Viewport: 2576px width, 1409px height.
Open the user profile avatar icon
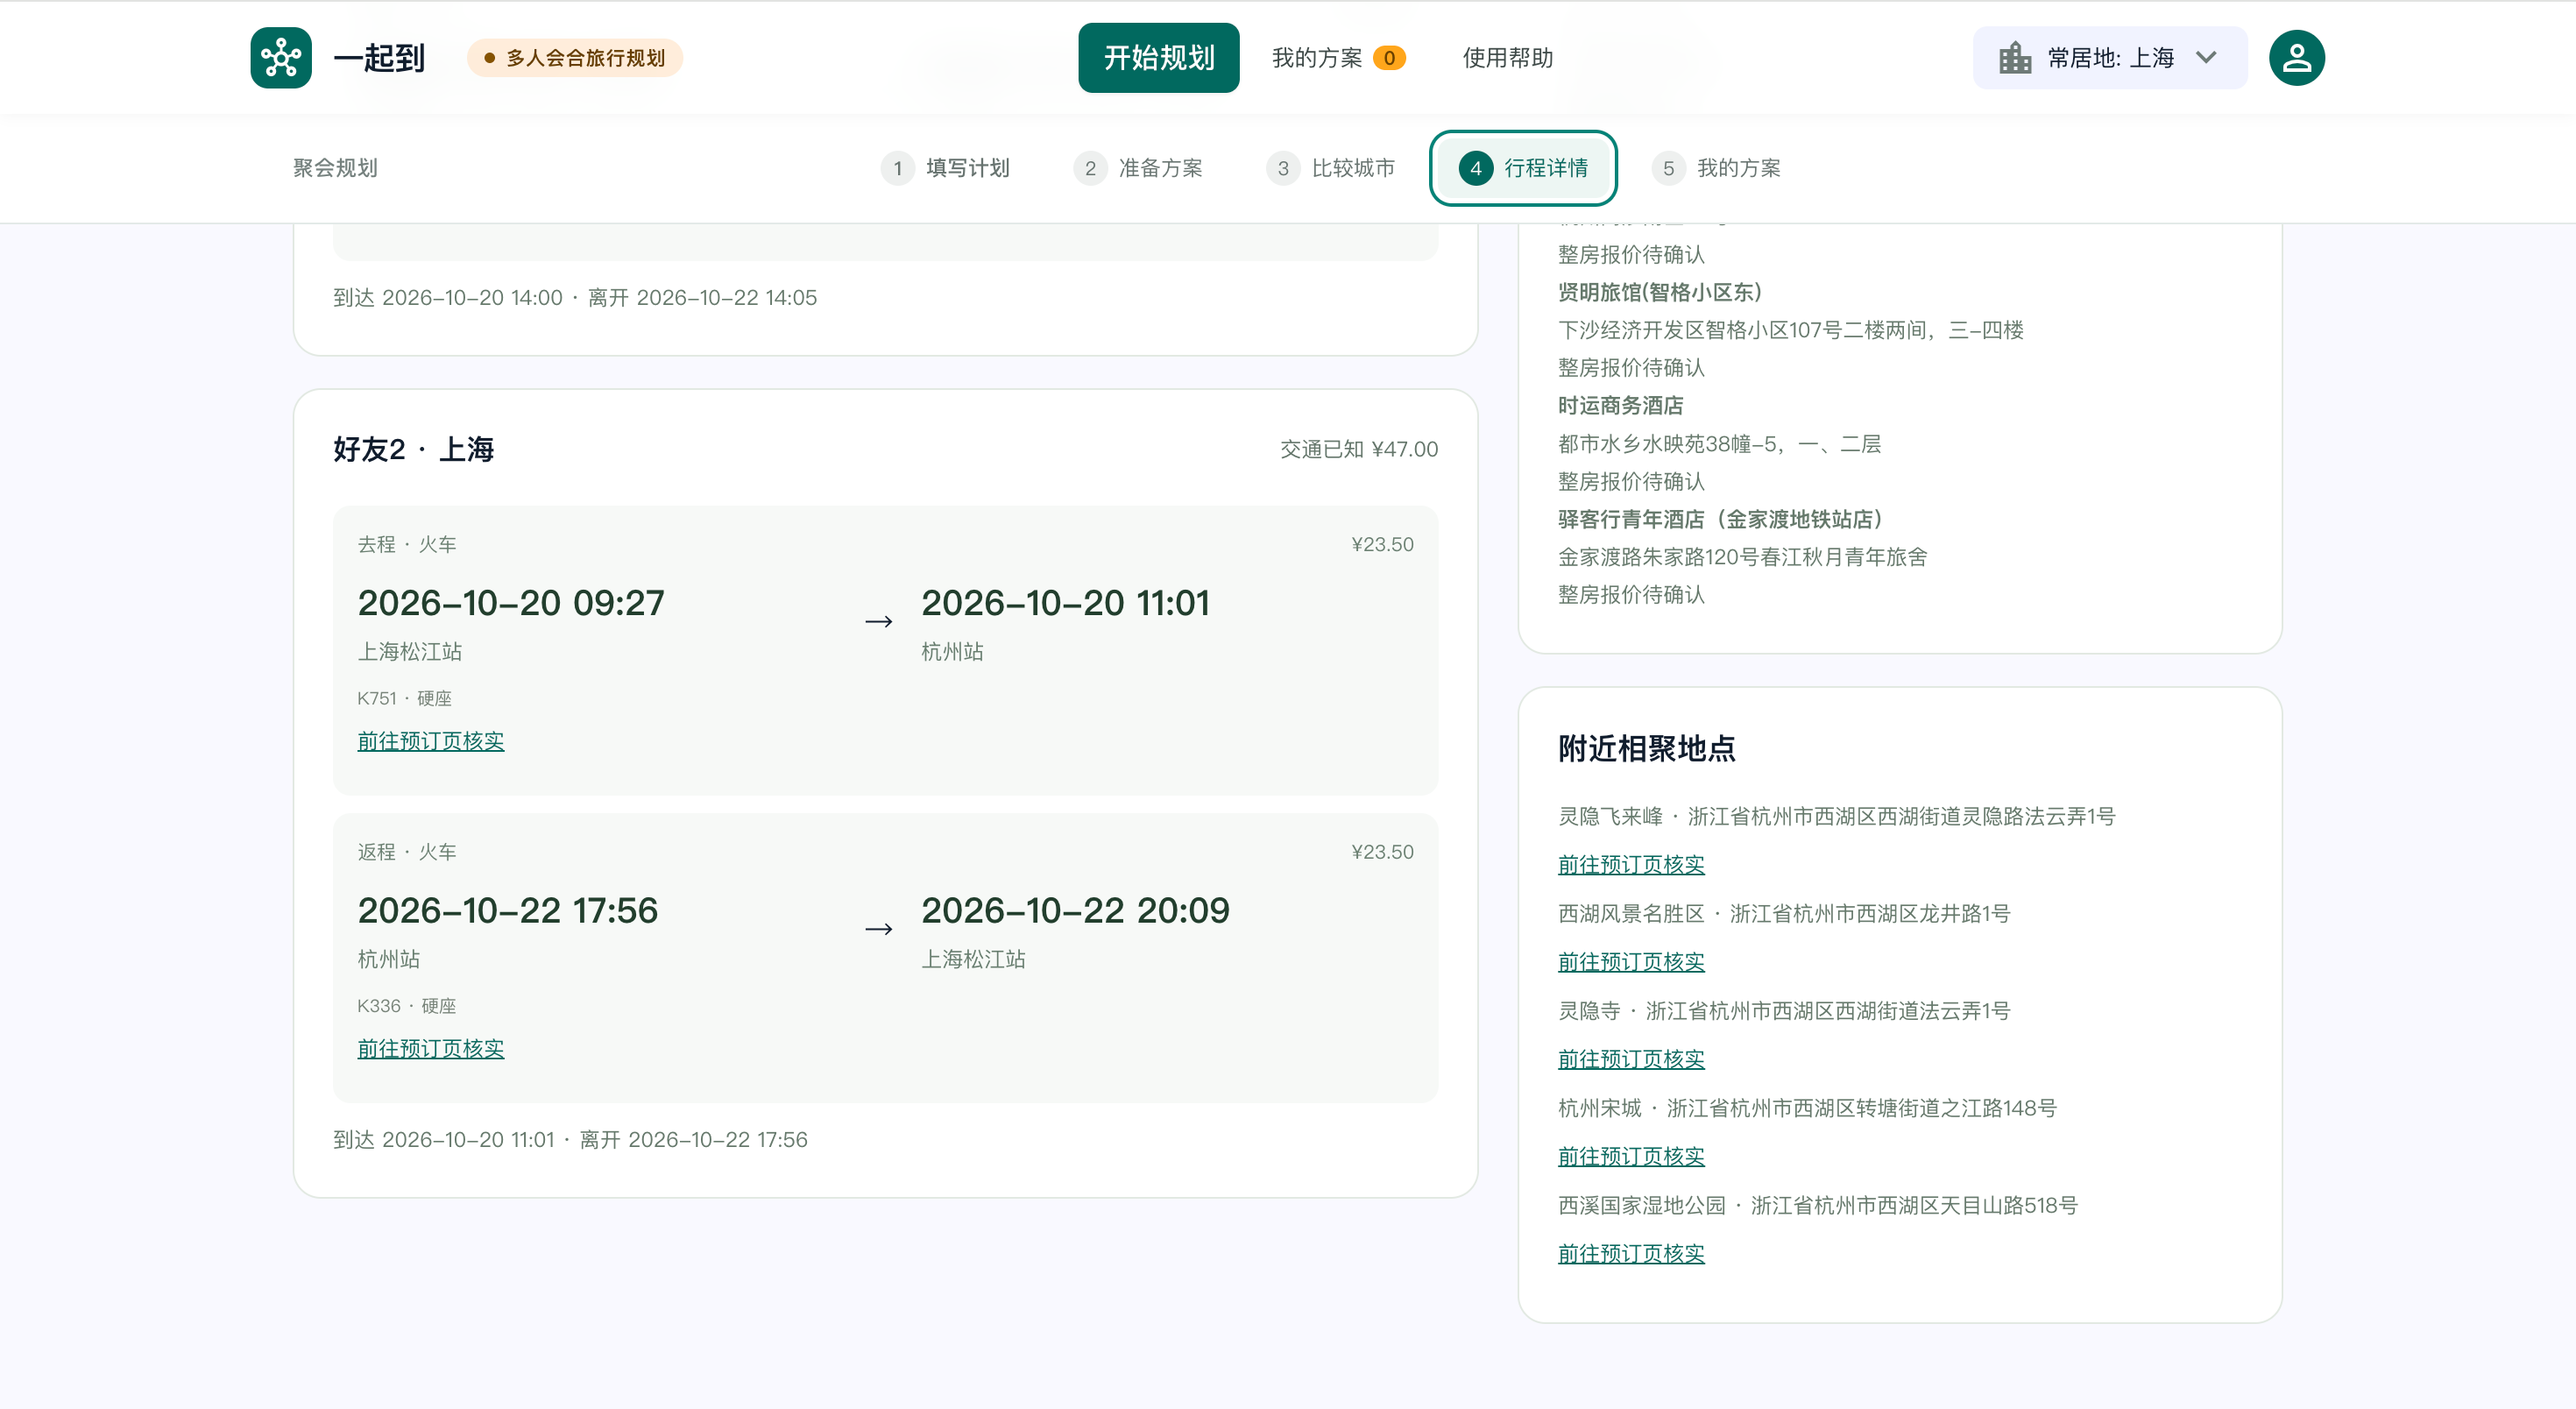[x=2296, y=58]
